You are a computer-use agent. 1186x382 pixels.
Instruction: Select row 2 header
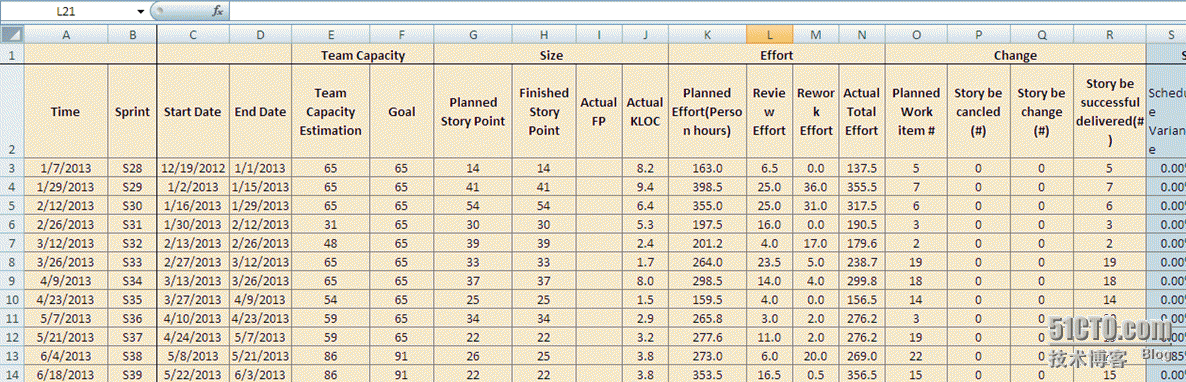13,112
